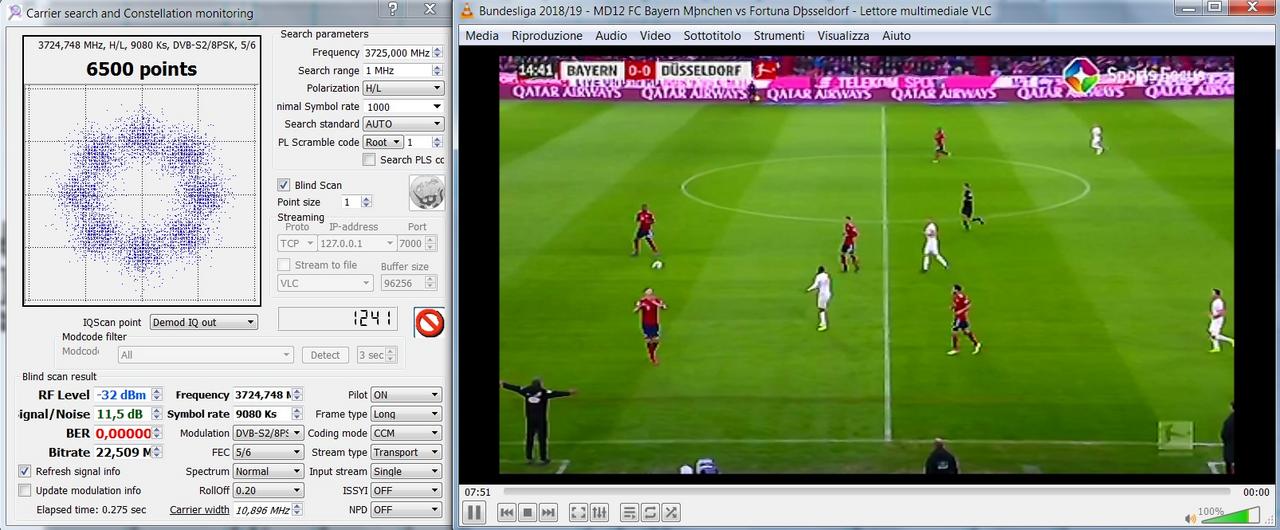Toggle loop mode in VLC
Screen dimensions: 1280x530
pos(650,512)
